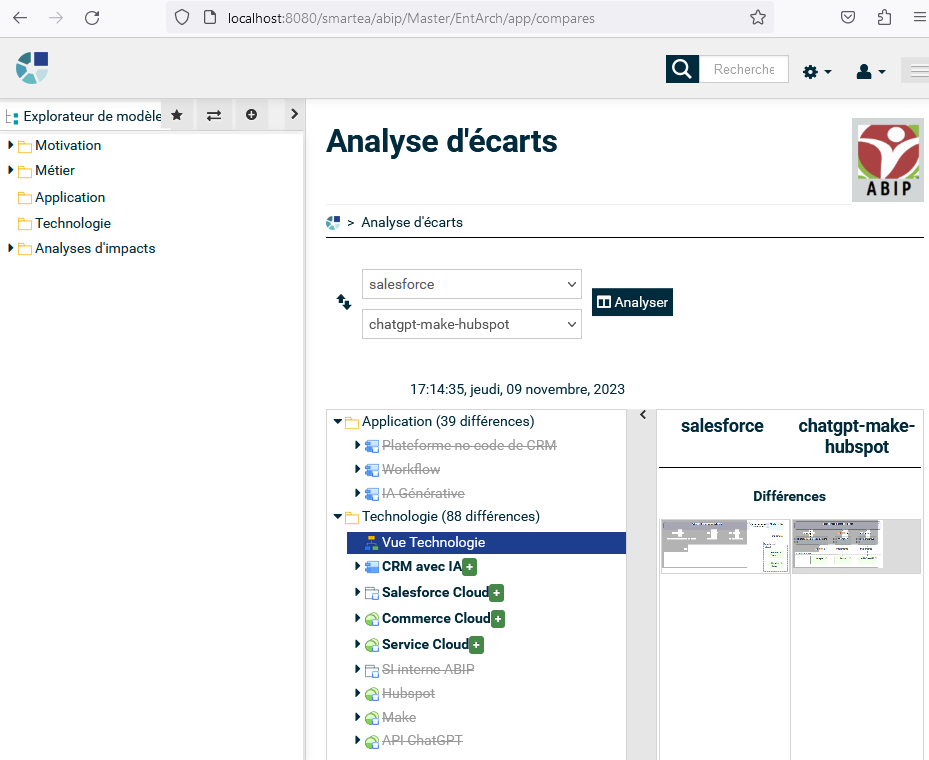Click inside the Recherche search field
This screenshot has width=929, height=760.
coord(744,69)
